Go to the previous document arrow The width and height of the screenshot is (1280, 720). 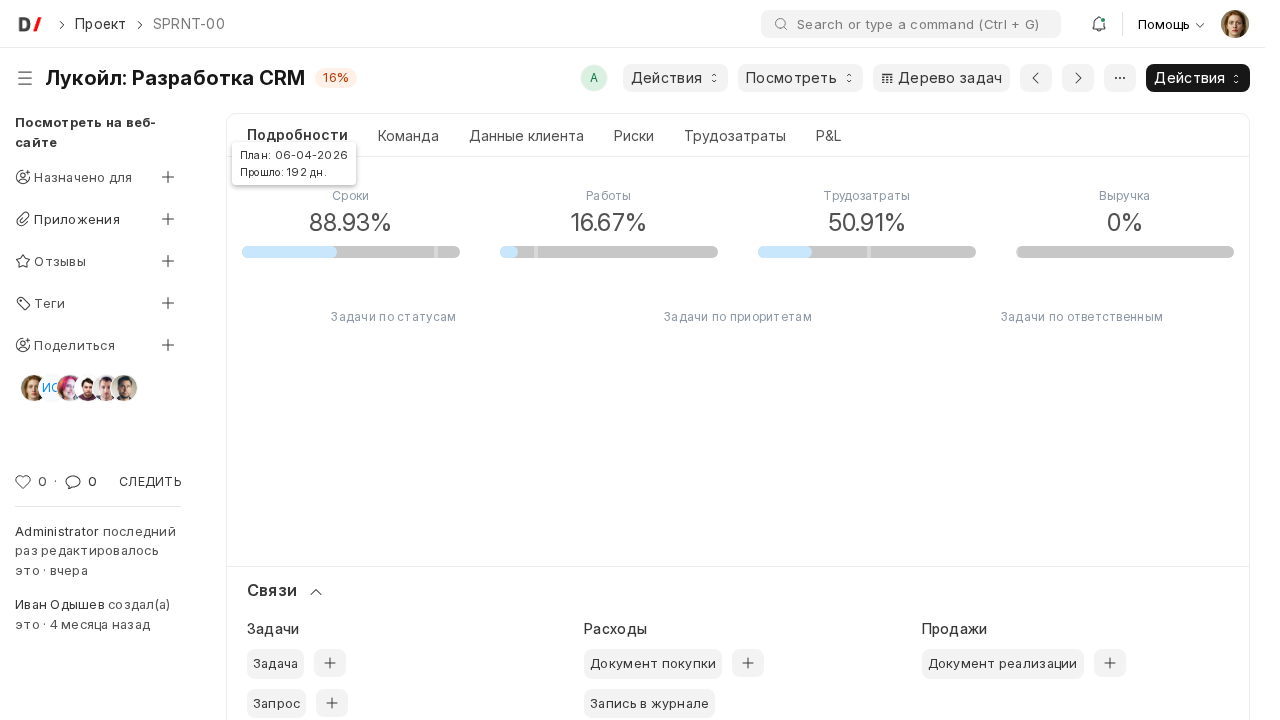(1036, 78)
